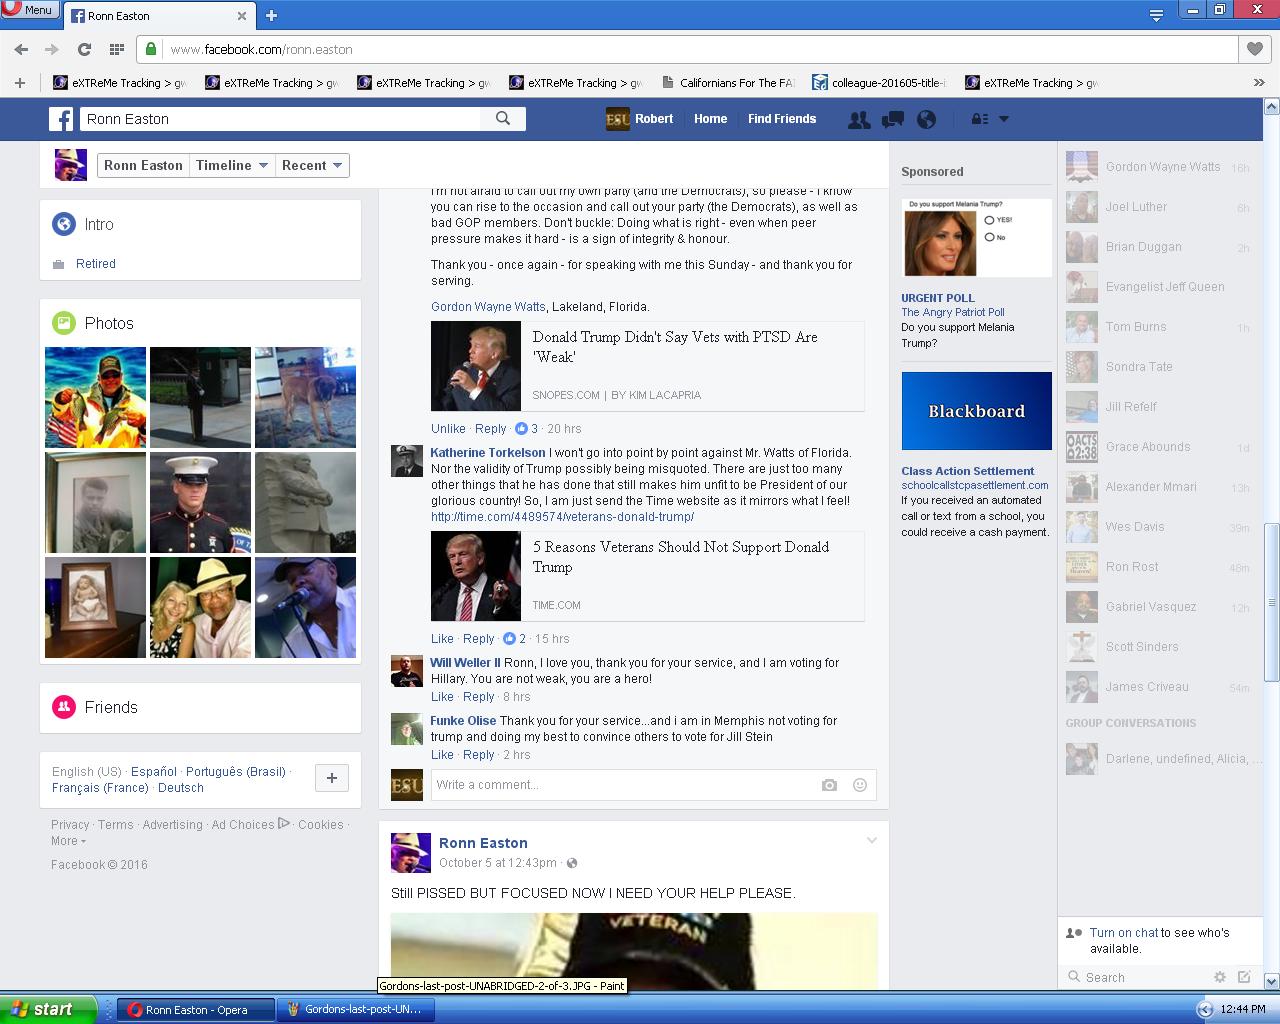The height and width of the screenshot is (1024, 1280).
Task: Expand the Timeline dropdown
Action: [232, 165]
